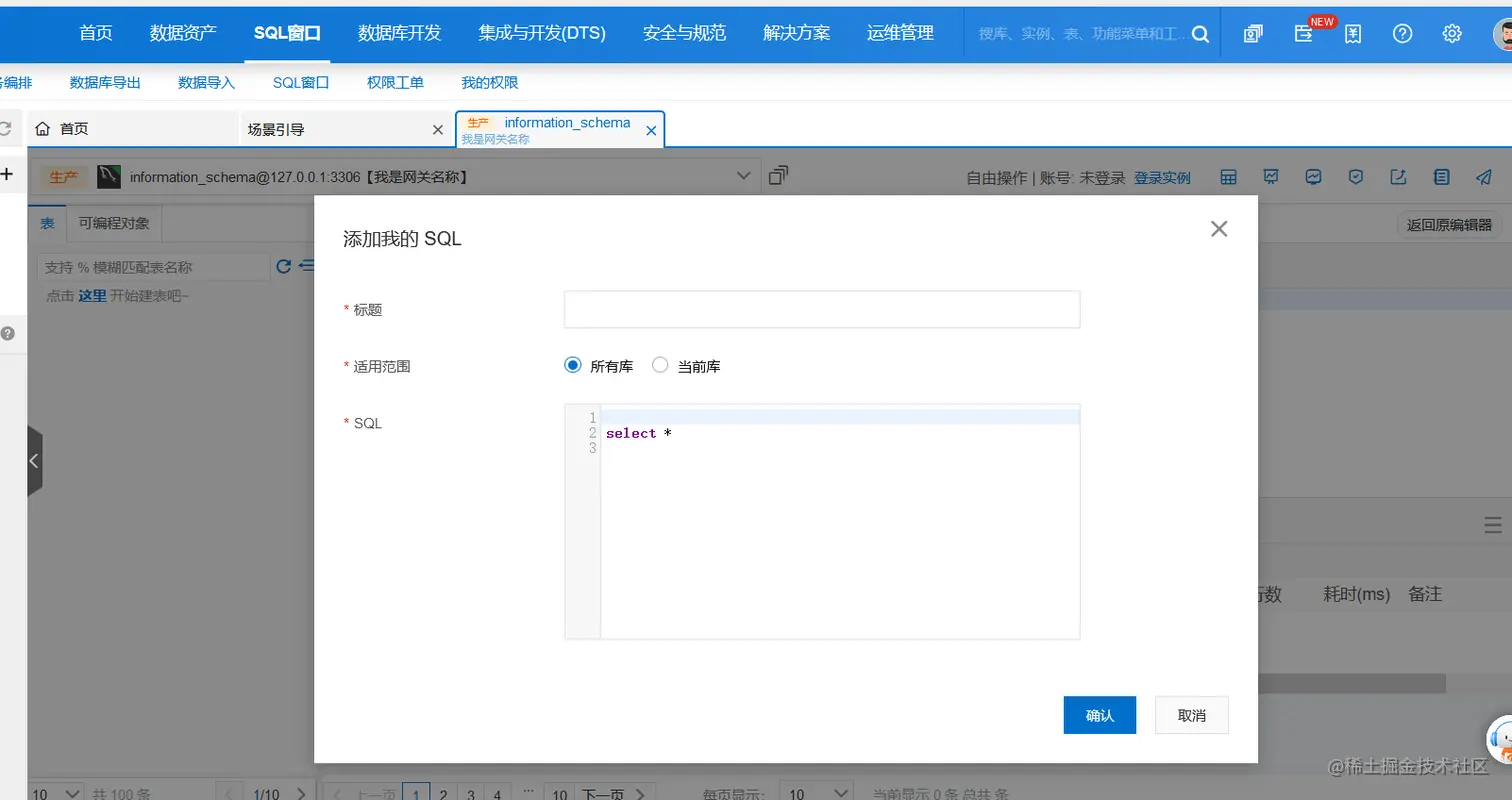
Task: Select the 当前库 radio option
Action: 660,365
